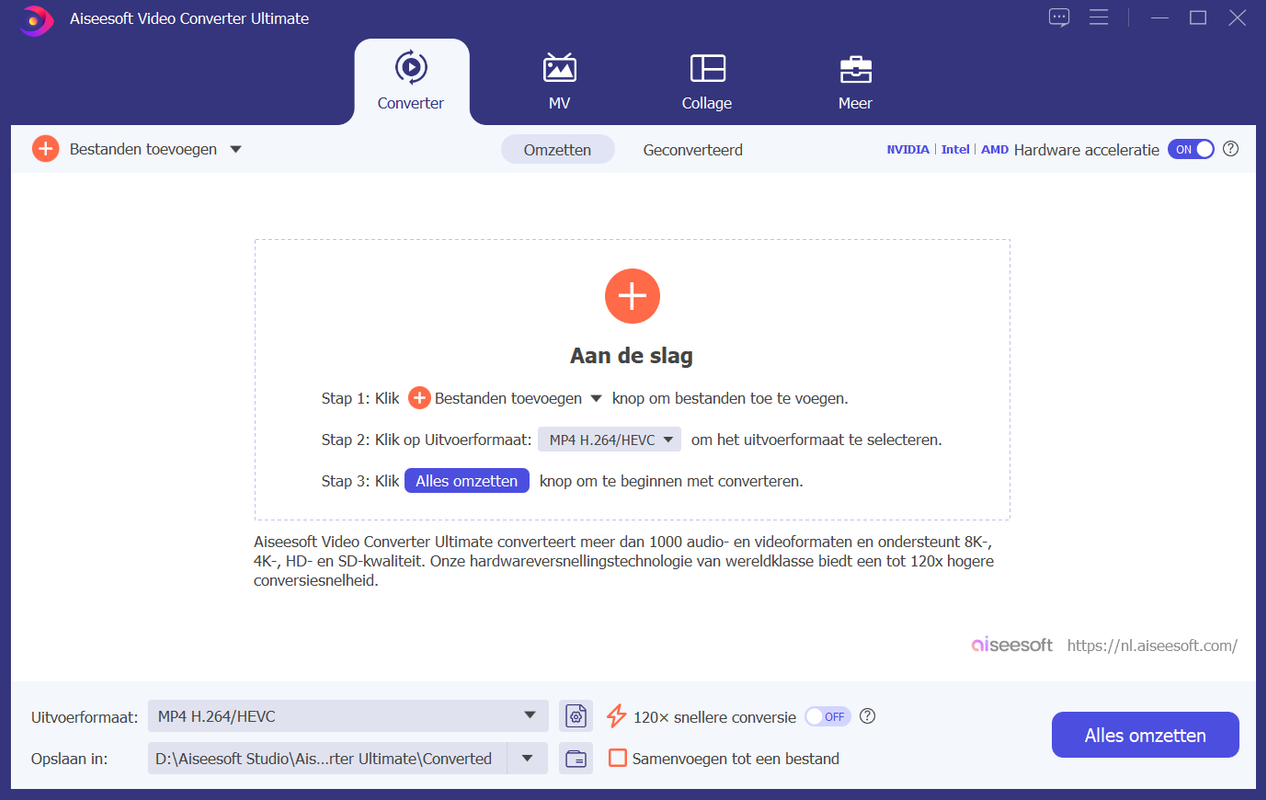Click the Aan de slag heading
The width and height of the screenshot is (1266, 800).
[631, 355]
